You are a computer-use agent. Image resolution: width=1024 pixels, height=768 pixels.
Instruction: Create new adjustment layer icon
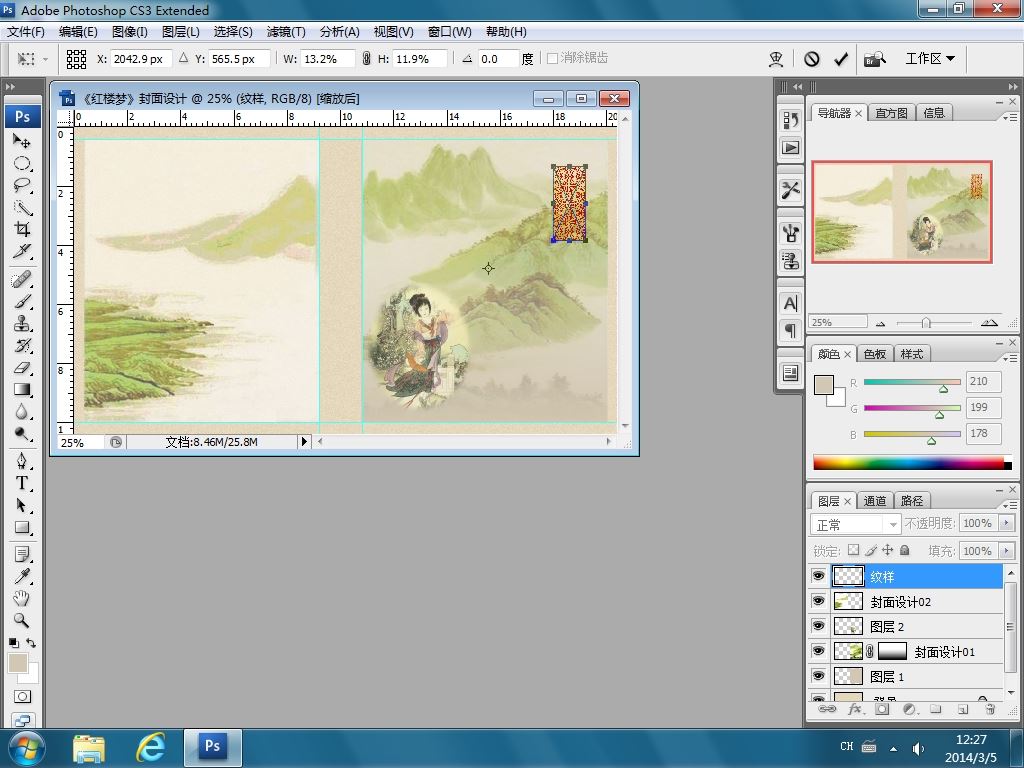(908, 709)
